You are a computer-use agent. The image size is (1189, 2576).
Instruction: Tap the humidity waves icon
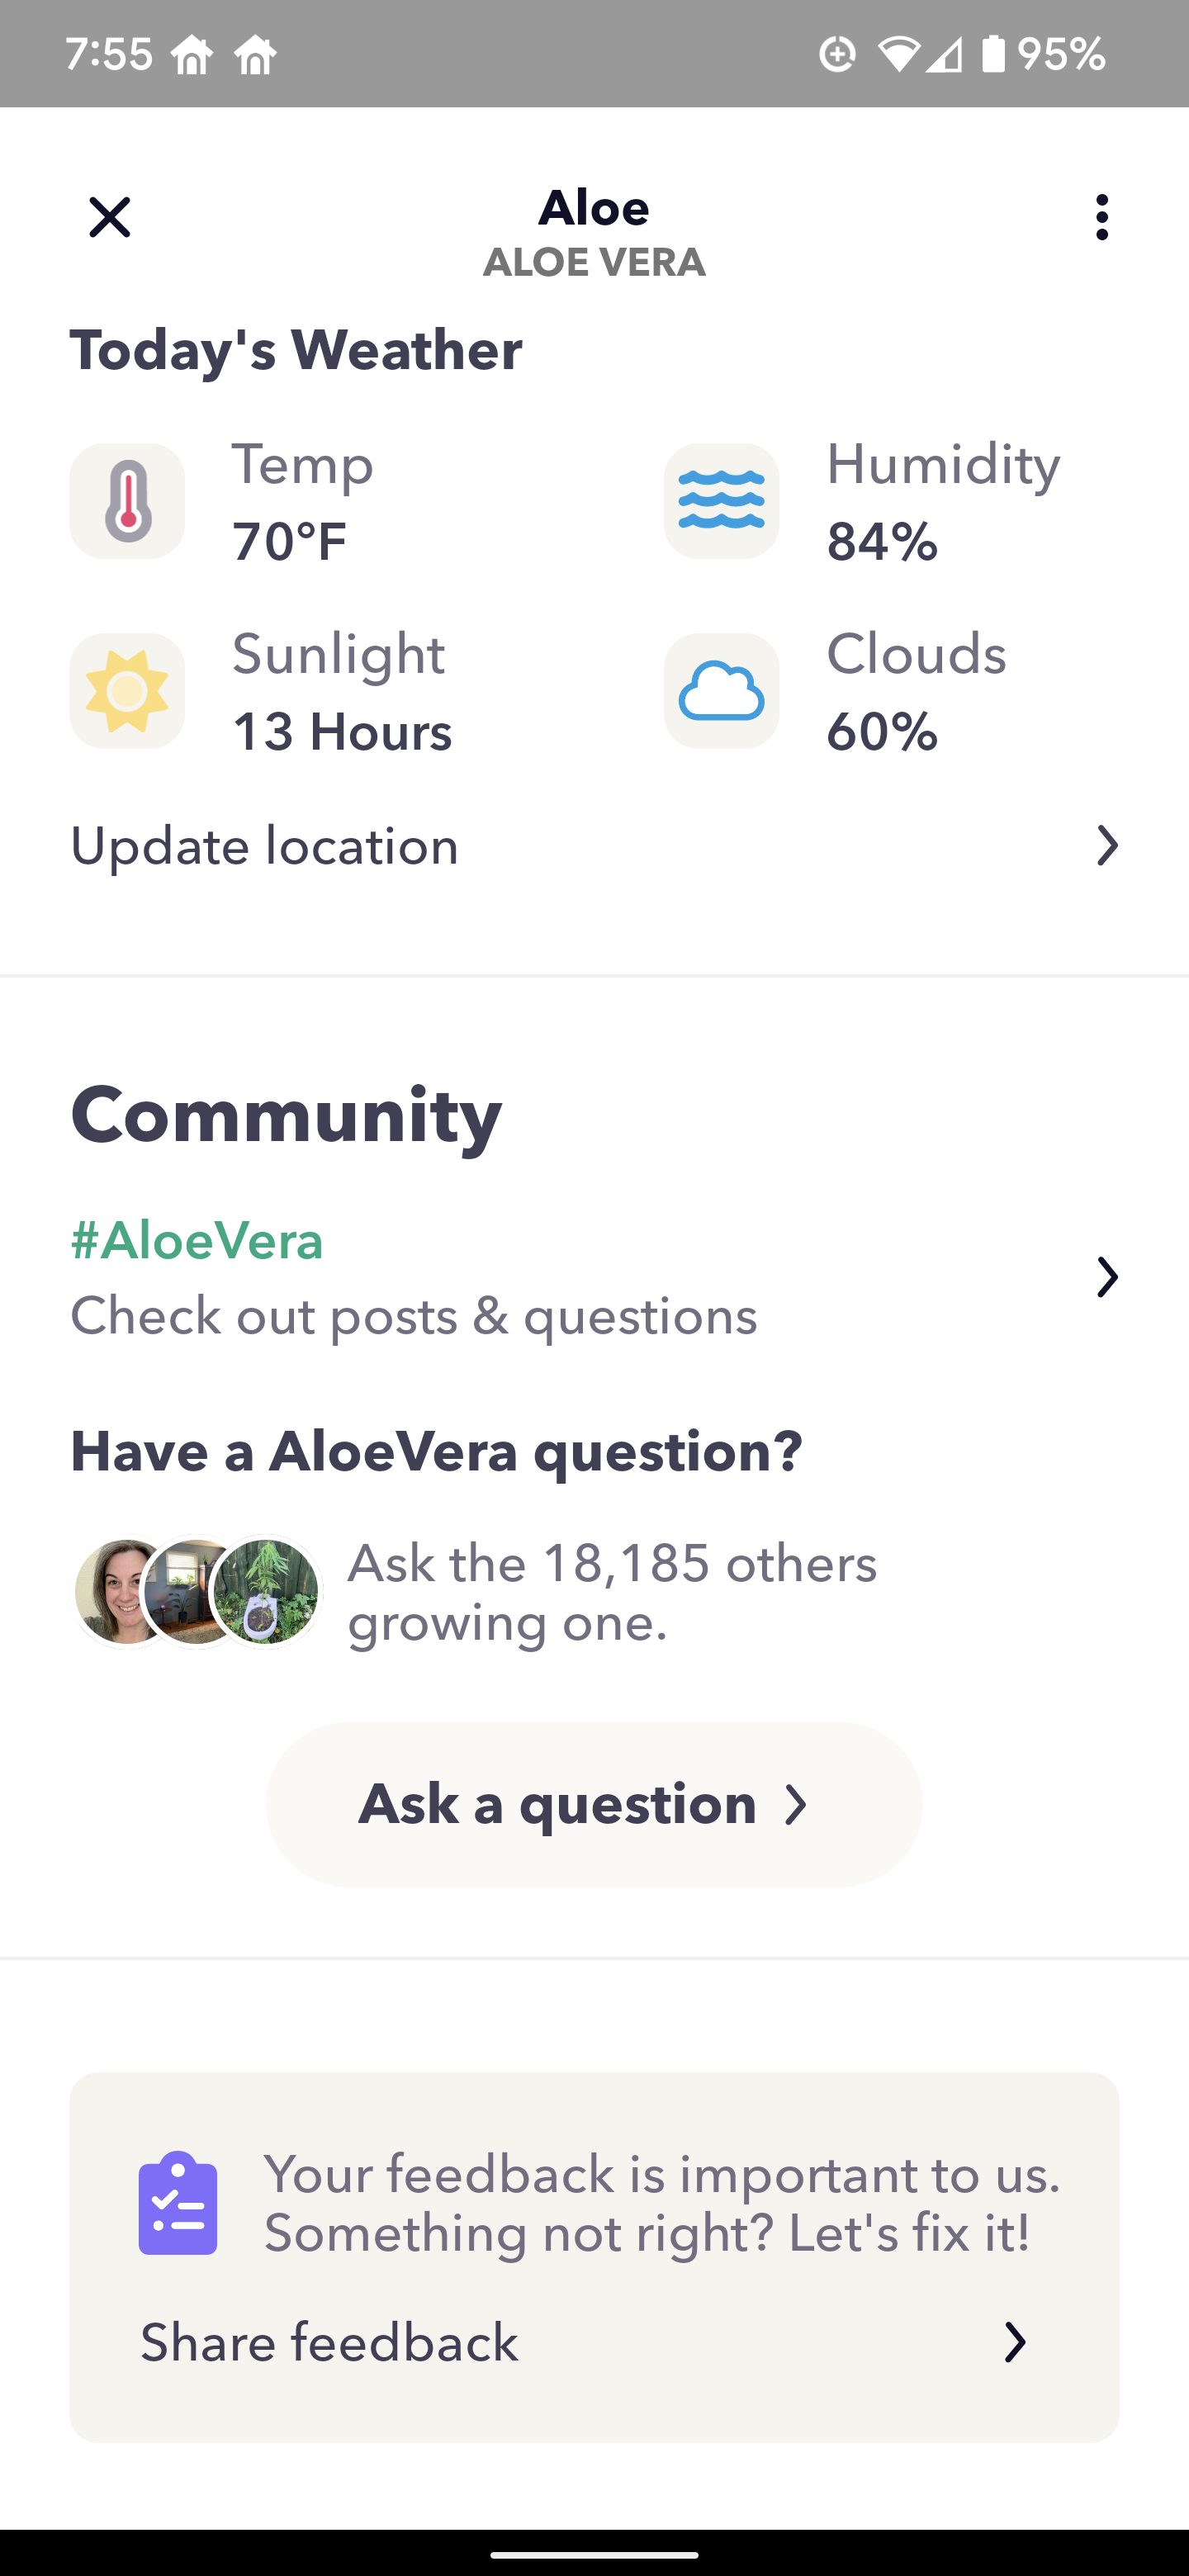click(721, 501)
